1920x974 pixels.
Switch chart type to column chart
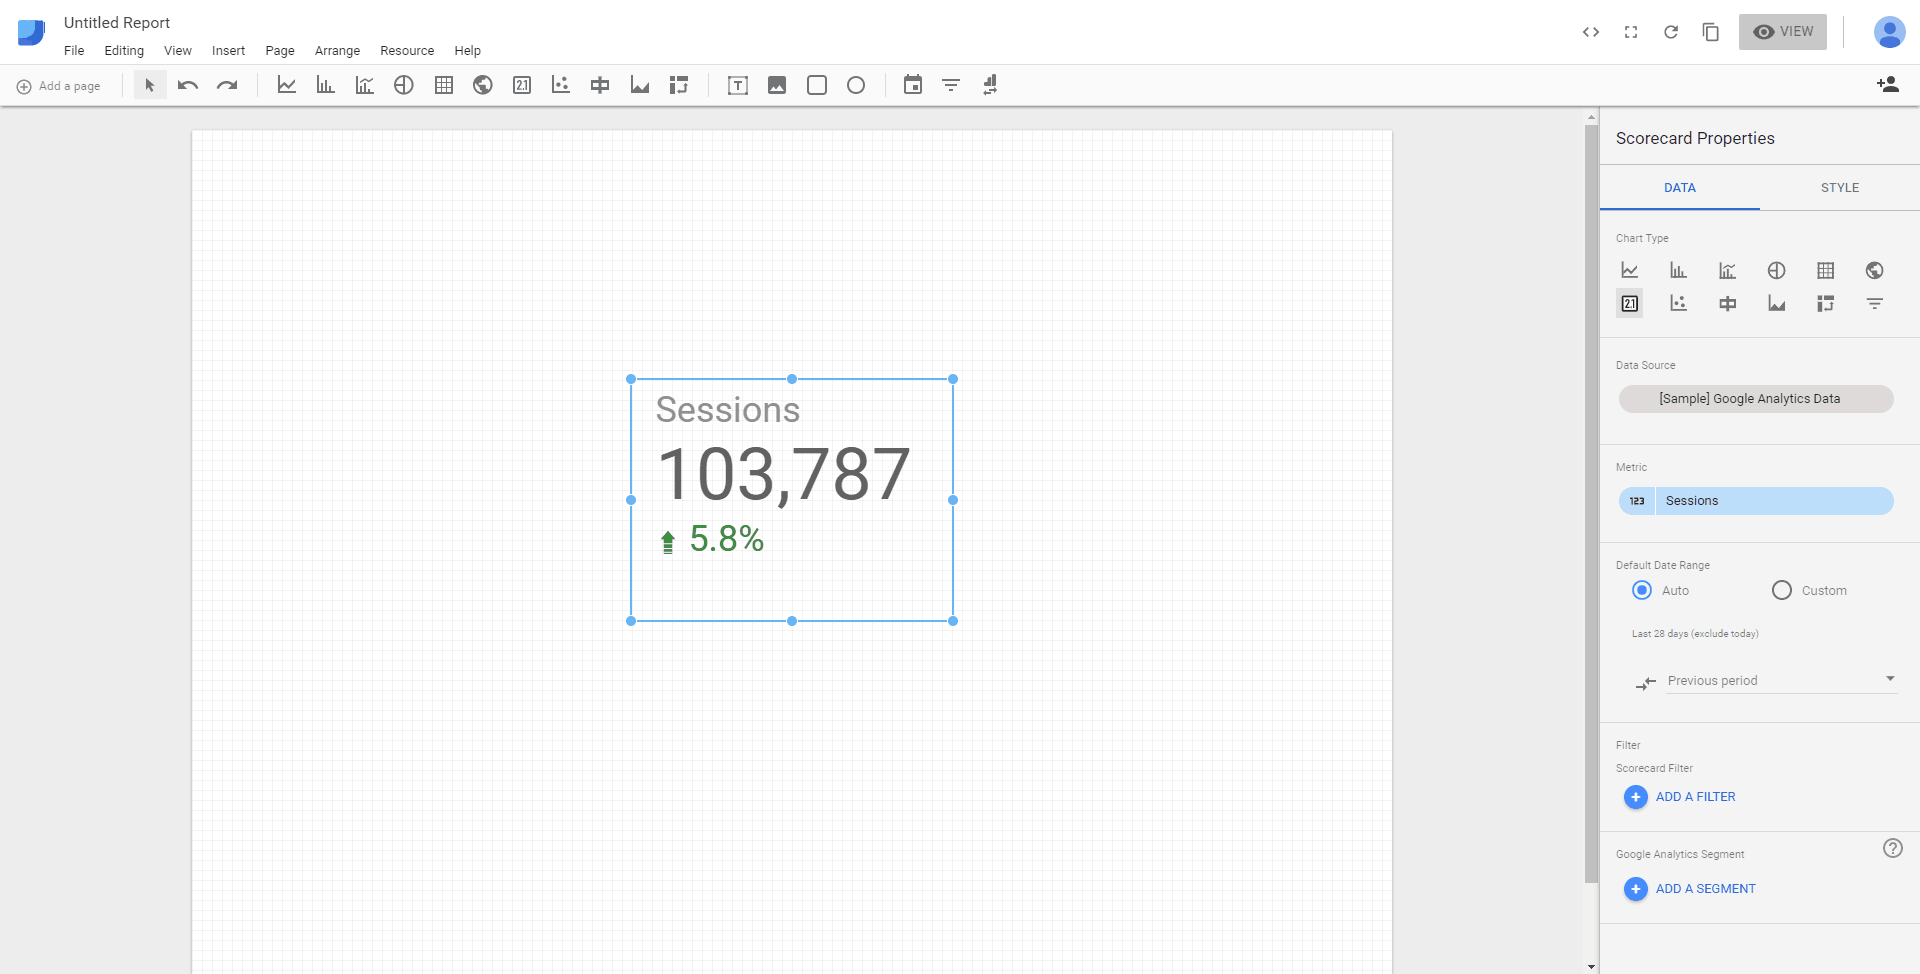click(x=1678, y=270)
